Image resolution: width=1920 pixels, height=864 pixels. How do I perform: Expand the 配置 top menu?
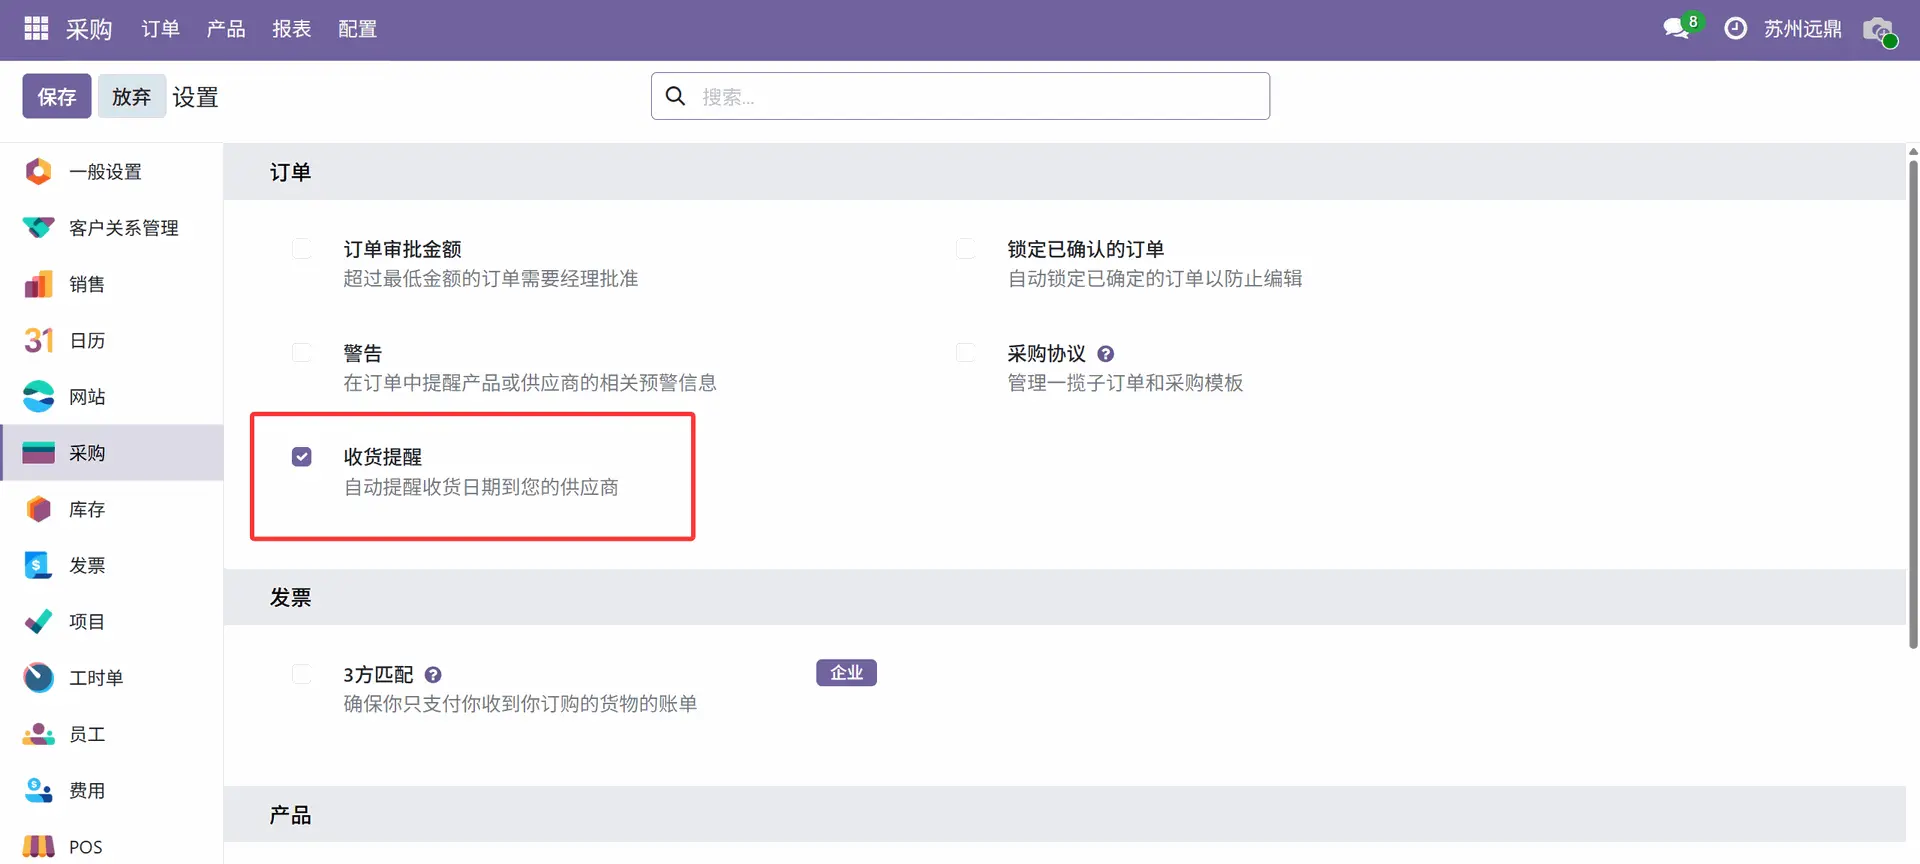click(x=357, y=29)
